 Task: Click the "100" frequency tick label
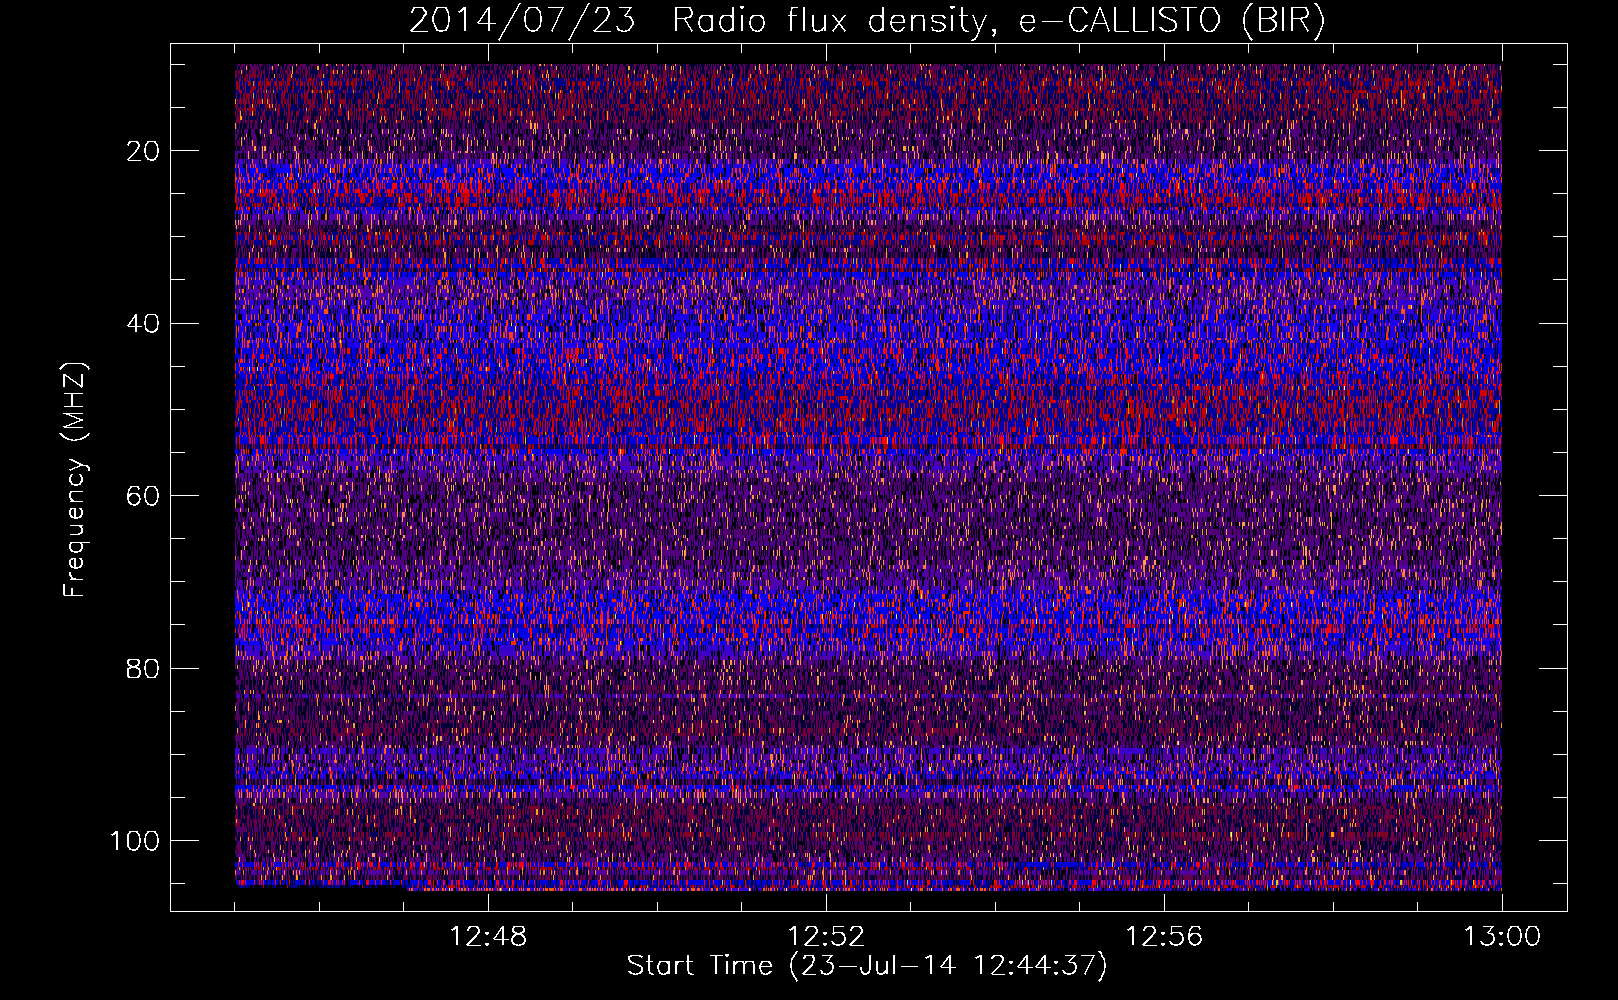coord(136,841)
